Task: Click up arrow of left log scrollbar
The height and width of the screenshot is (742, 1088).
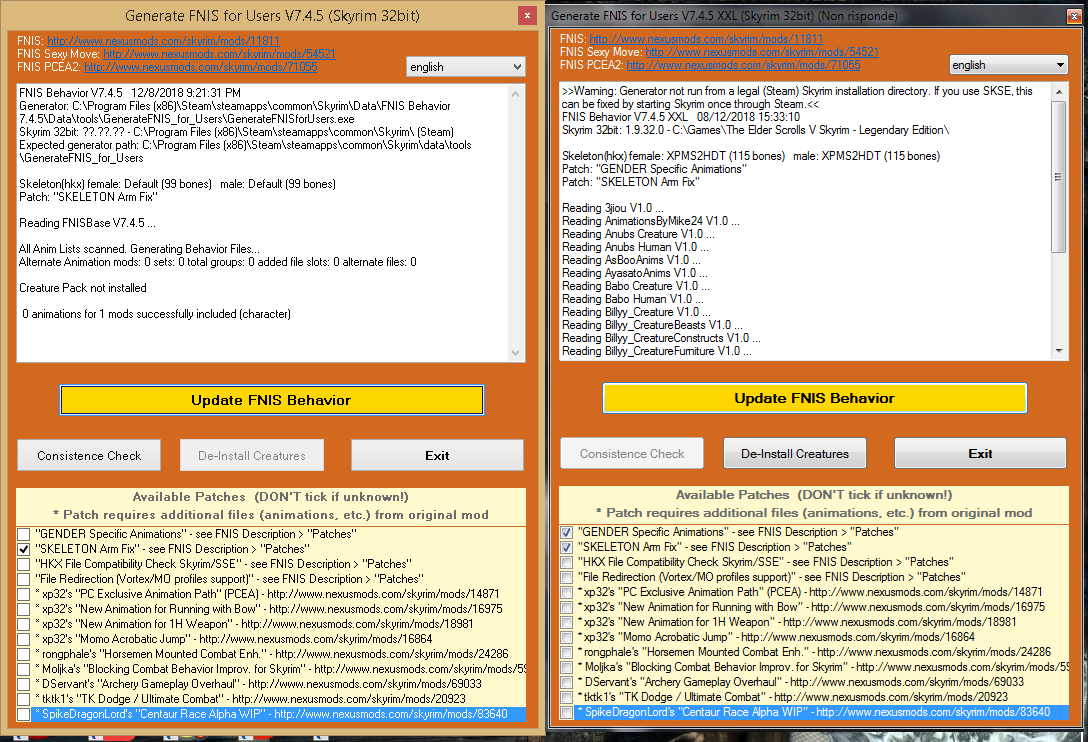Action: [516, 94]
